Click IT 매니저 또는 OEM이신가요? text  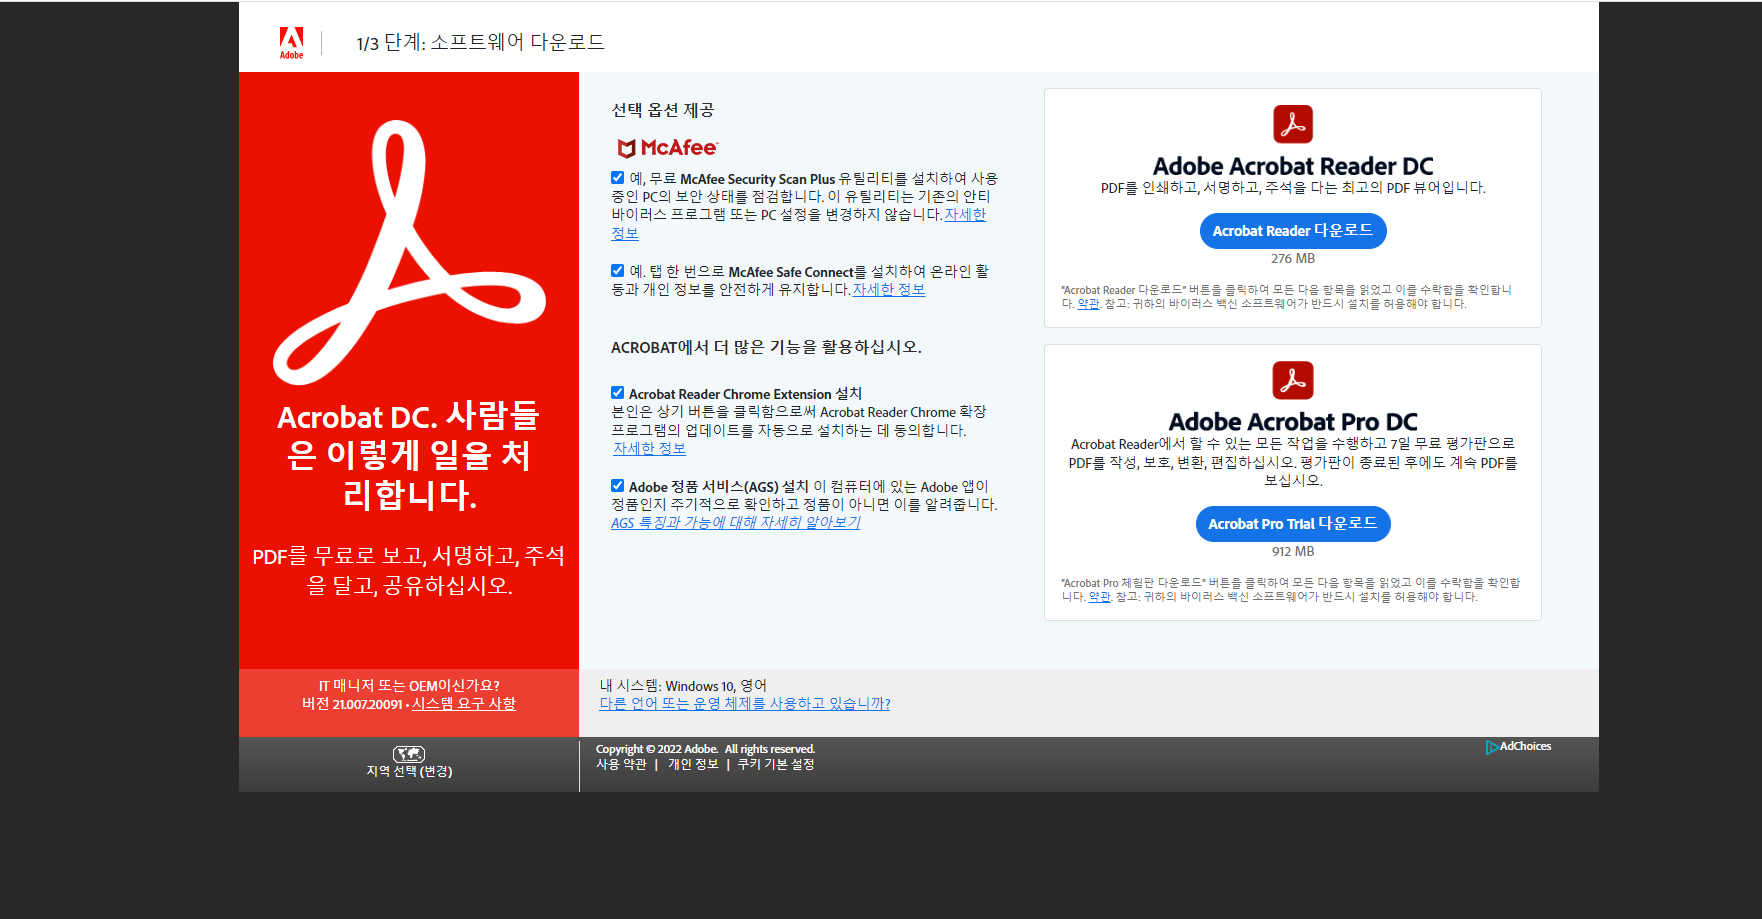[x=409, y=685]
